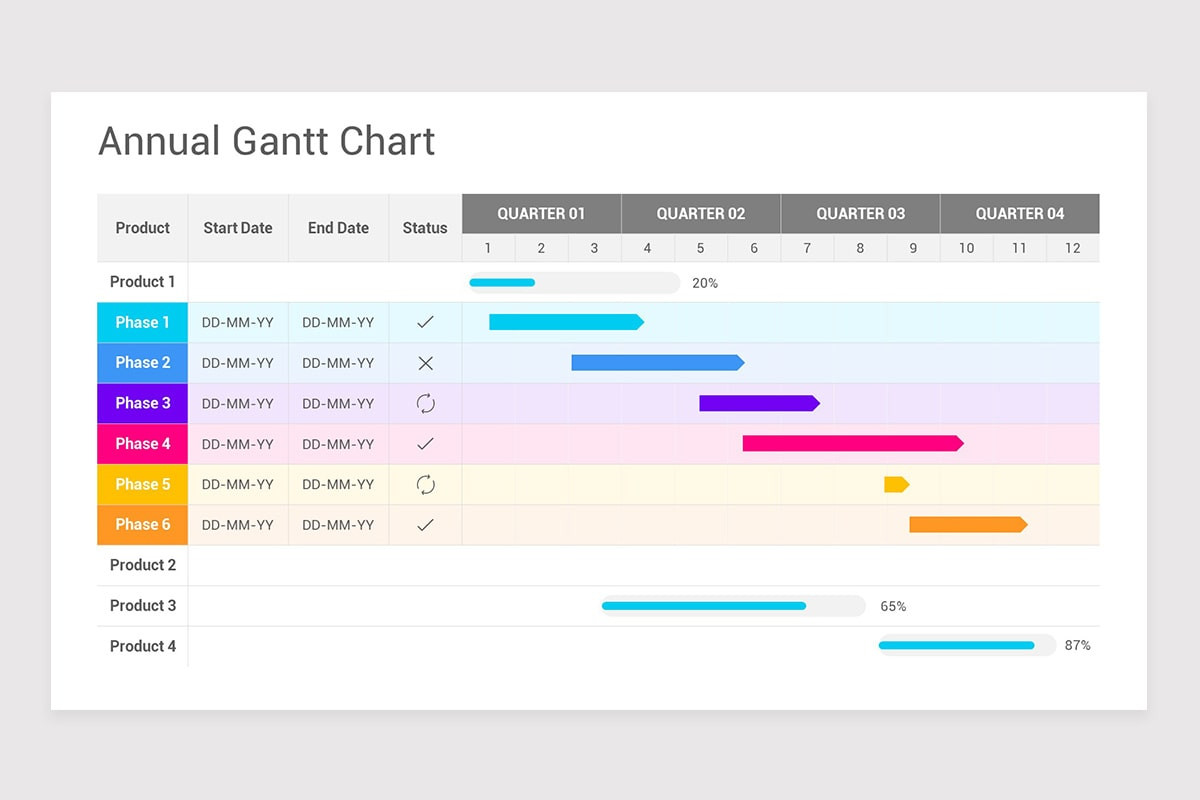The width and height of the screenshot is (1200, 800).
Task: Select the QUARTER 01 column header
Action: [541, 213]
